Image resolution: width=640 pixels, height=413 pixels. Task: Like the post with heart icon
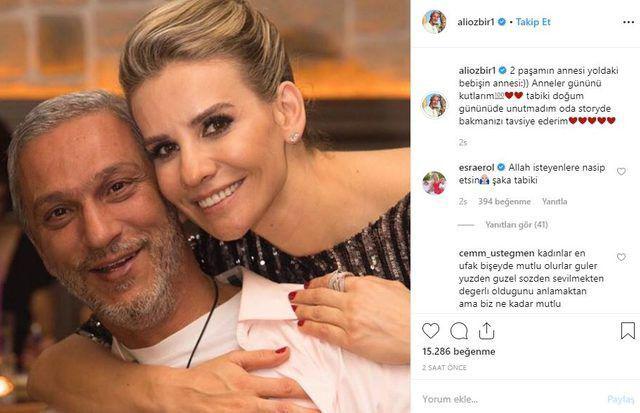point(431,330)
